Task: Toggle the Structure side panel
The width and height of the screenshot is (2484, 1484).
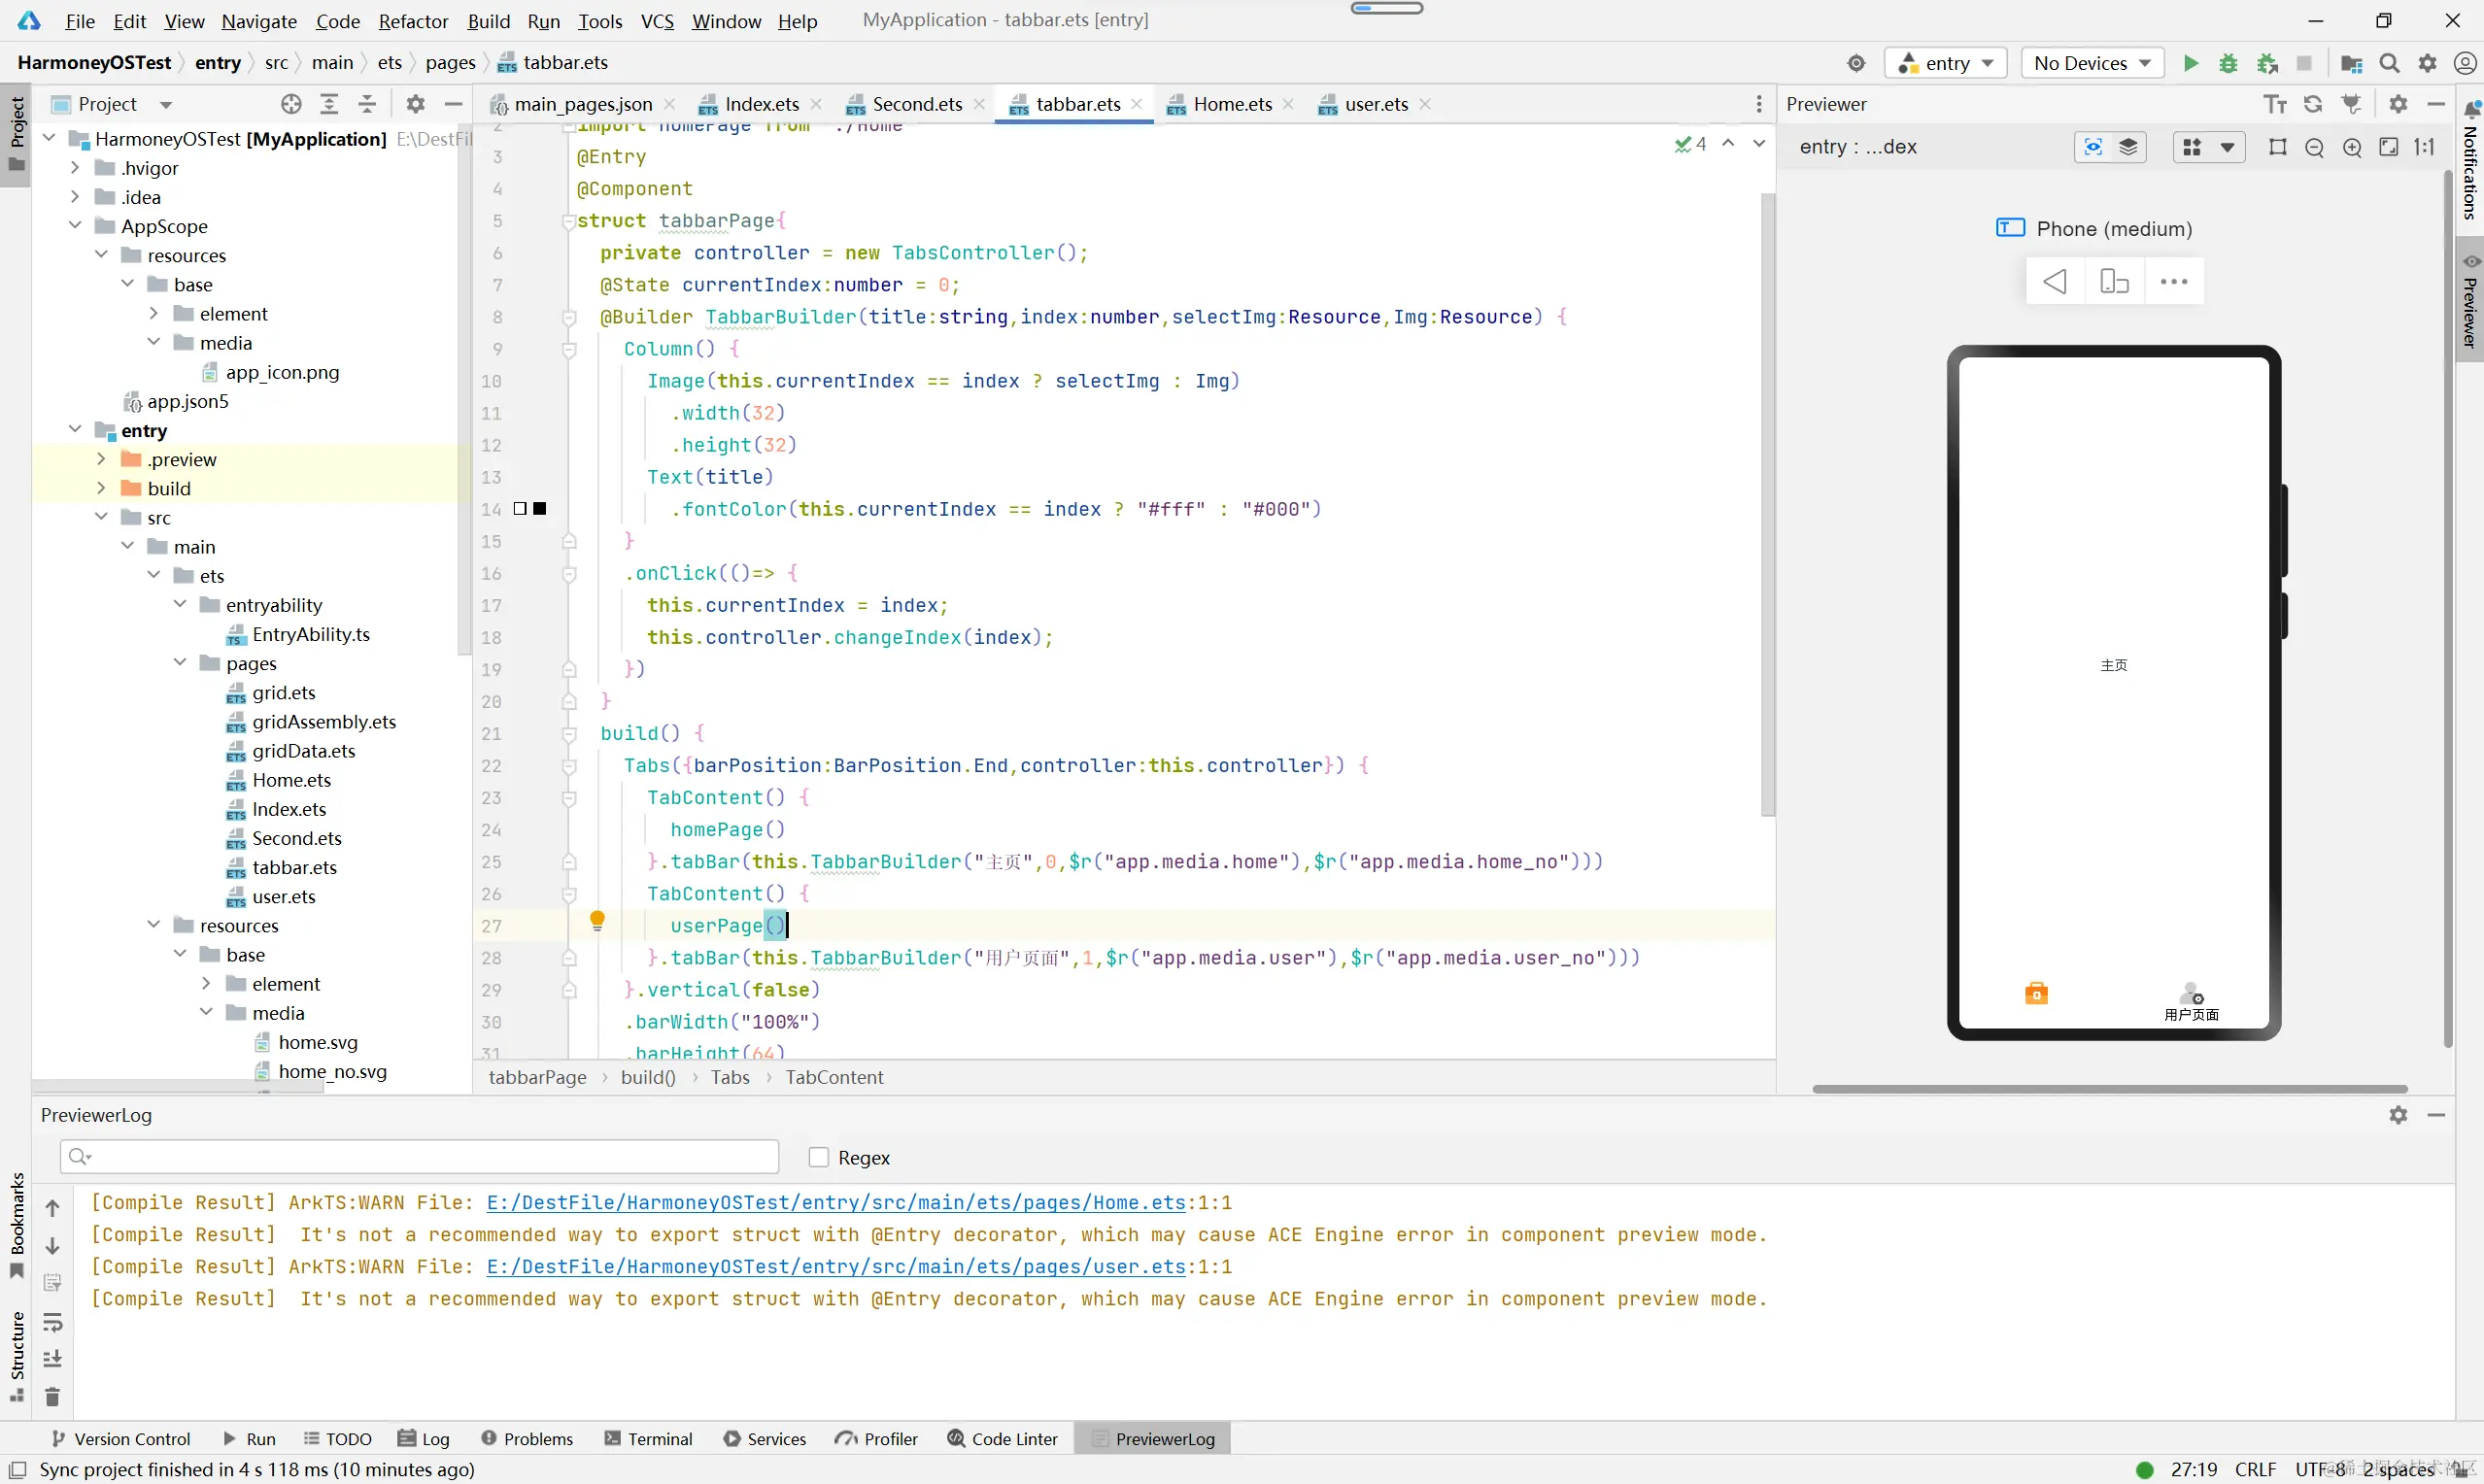Action: tap(17, 1355)
